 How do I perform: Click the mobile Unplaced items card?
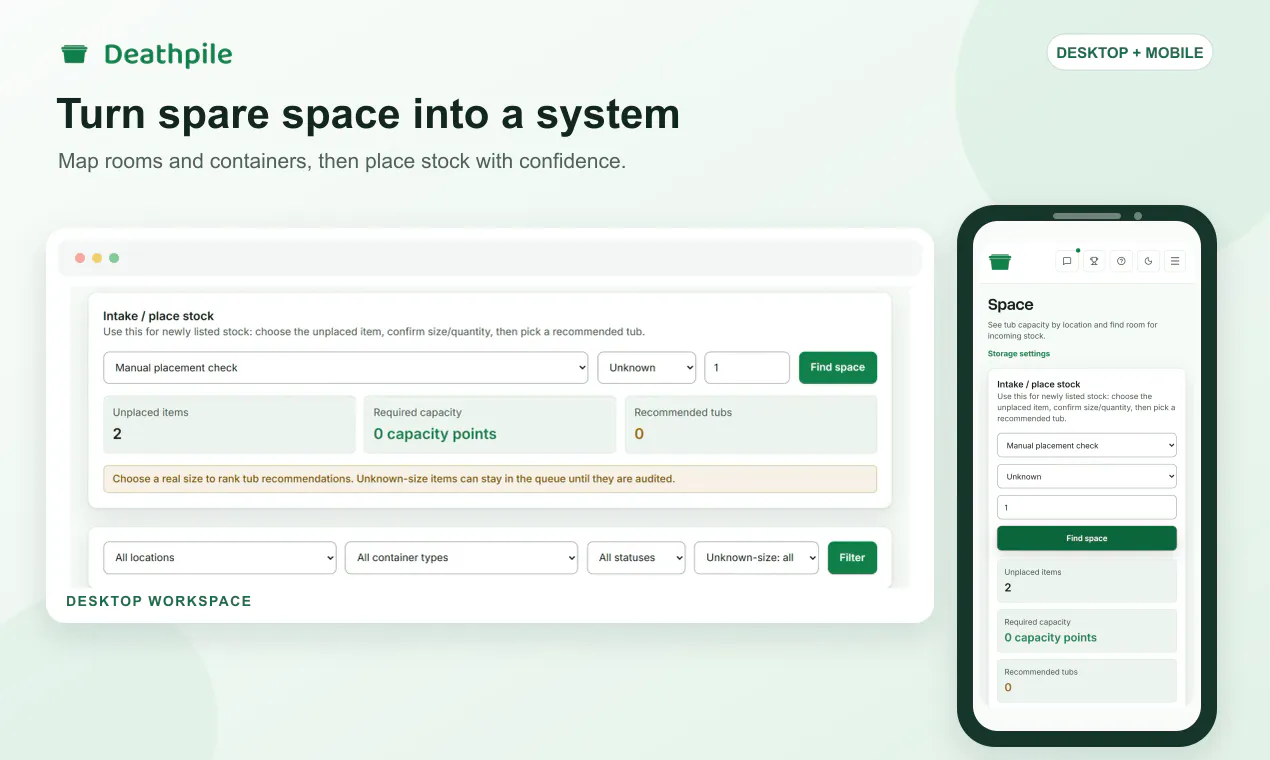1087,580
